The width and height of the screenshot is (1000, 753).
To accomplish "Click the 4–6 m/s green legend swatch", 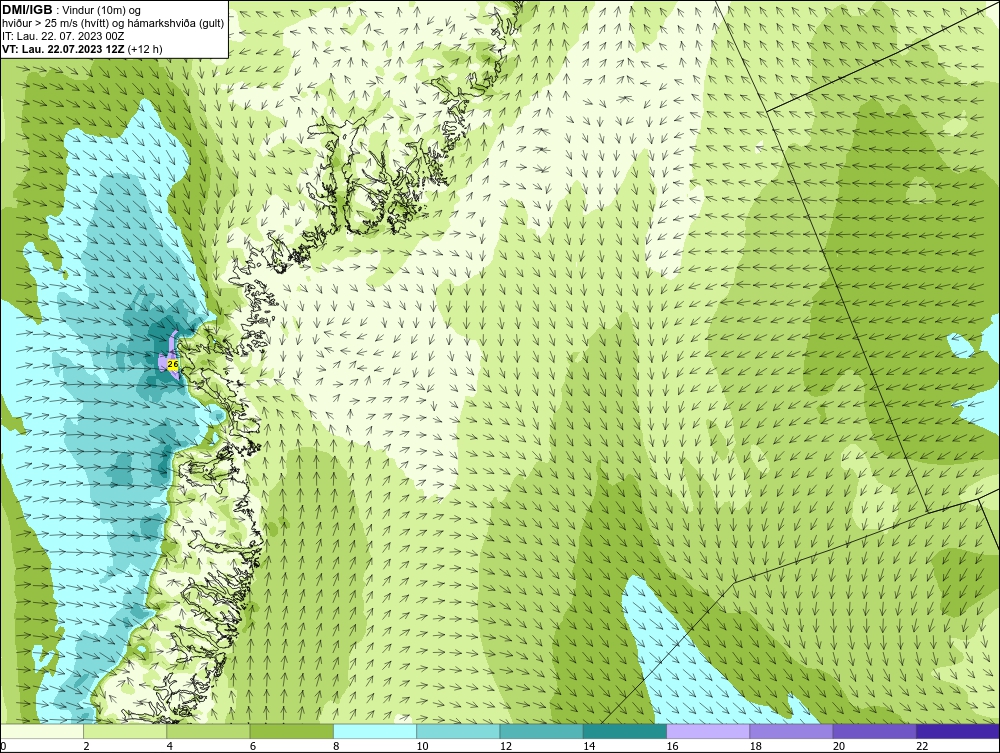I will [x=209, y=731].
